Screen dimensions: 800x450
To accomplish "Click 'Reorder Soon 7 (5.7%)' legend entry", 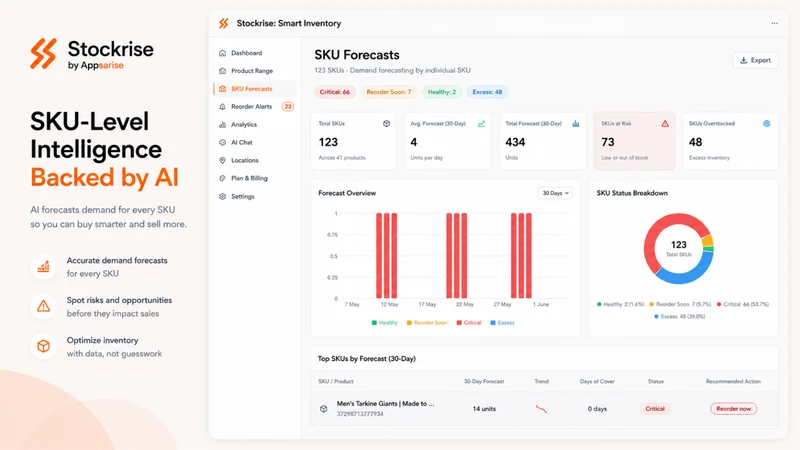I will pyautogui.click(x=680, y=304).
